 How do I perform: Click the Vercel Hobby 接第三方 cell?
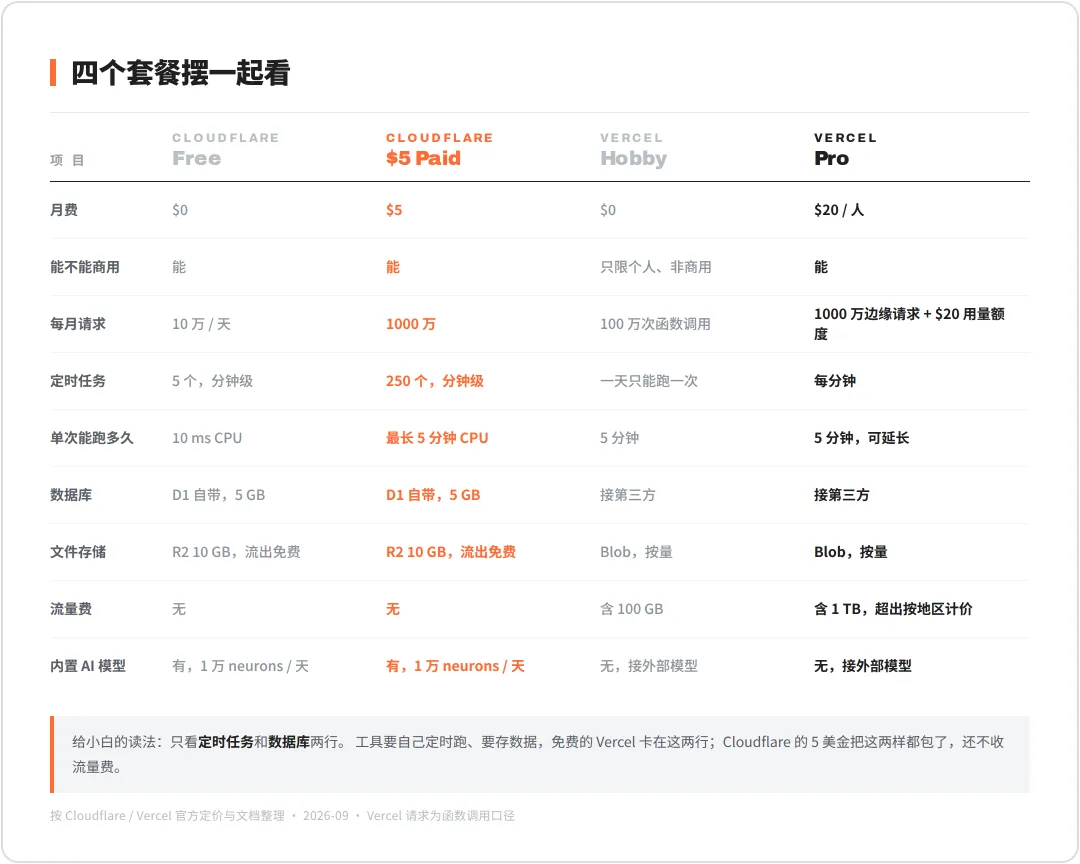627,495
